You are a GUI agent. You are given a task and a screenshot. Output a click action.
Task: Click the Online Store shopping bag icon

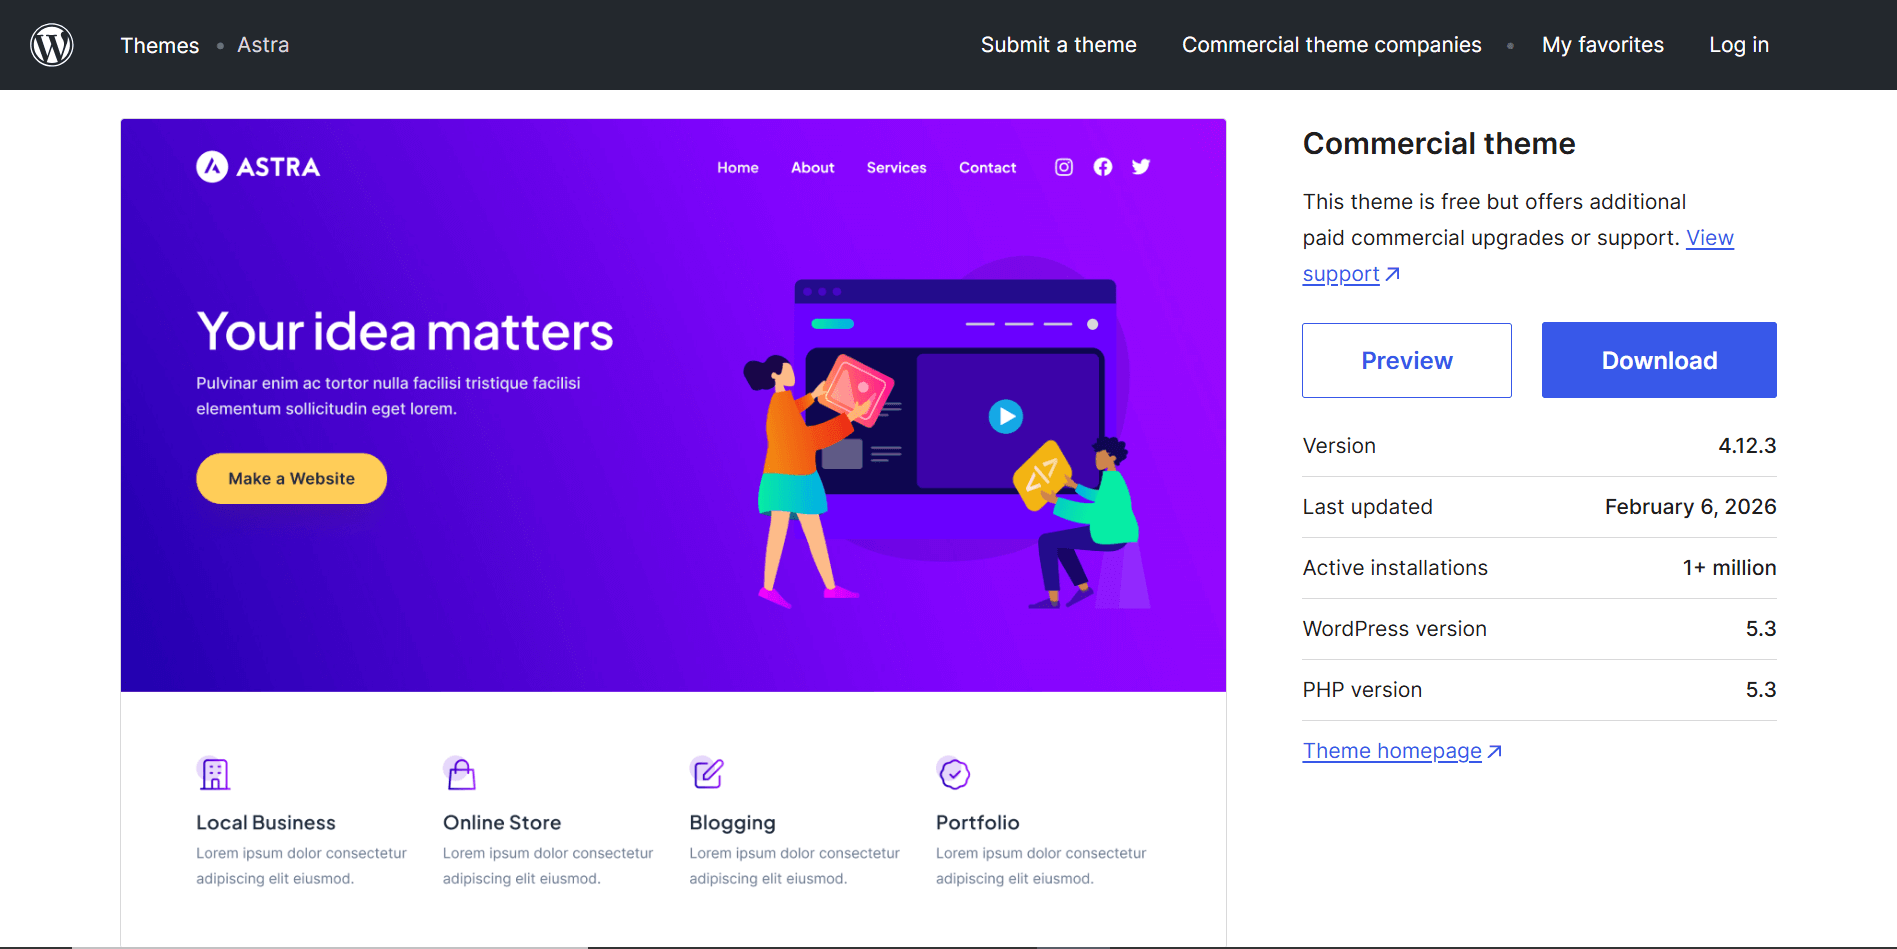tap(460, 773)
